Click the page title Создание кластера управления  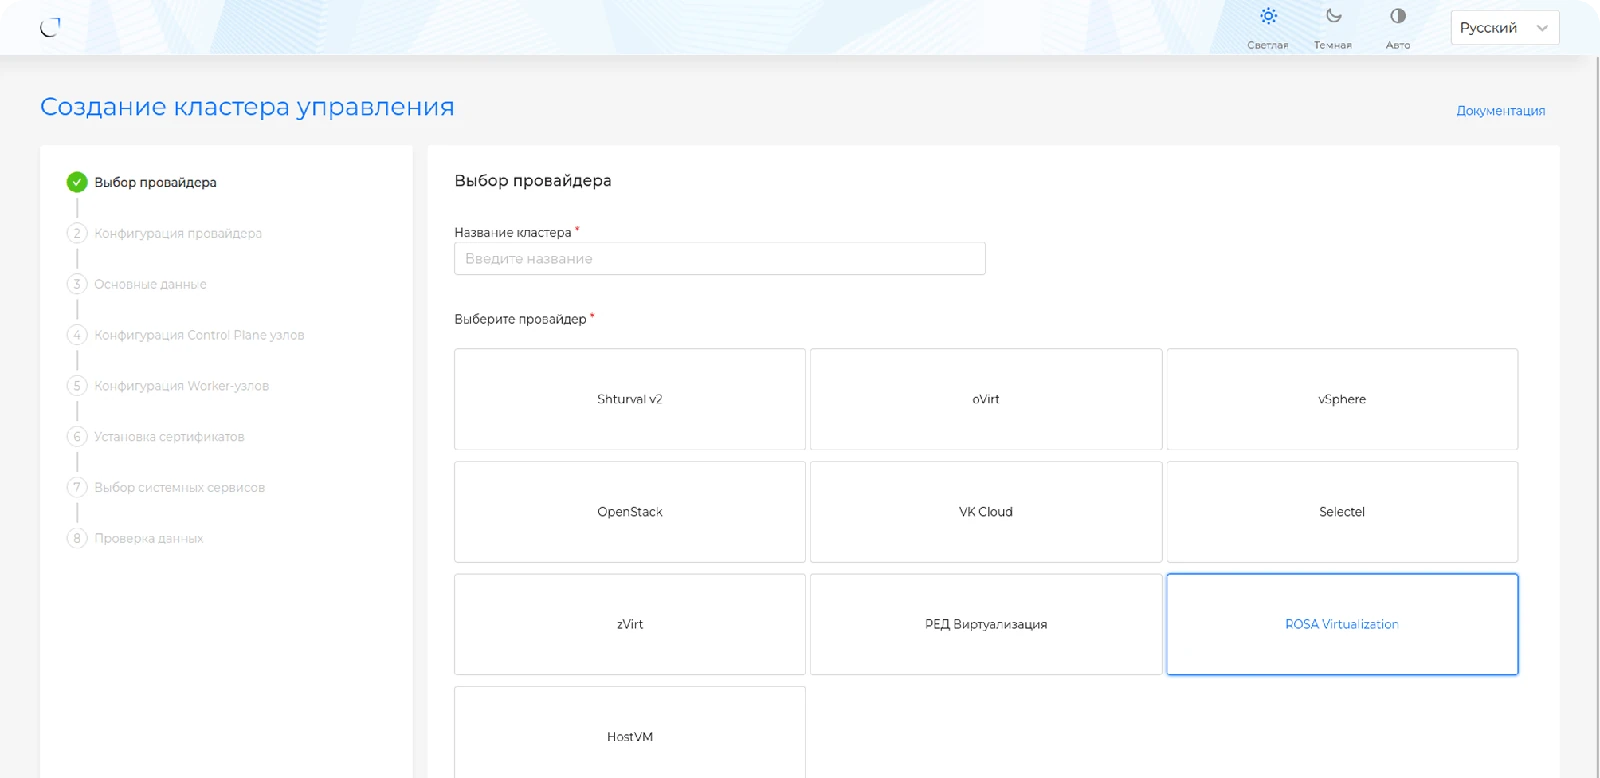pos(247,107)
